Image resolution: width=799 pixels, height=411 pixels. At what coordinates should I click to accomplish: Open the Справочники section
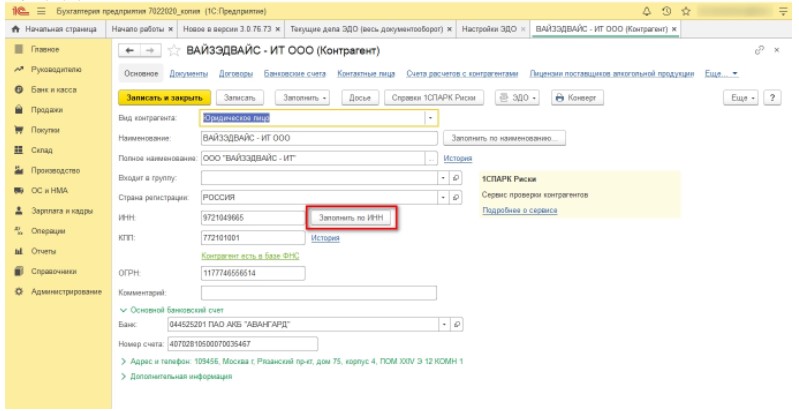[54, 271]
